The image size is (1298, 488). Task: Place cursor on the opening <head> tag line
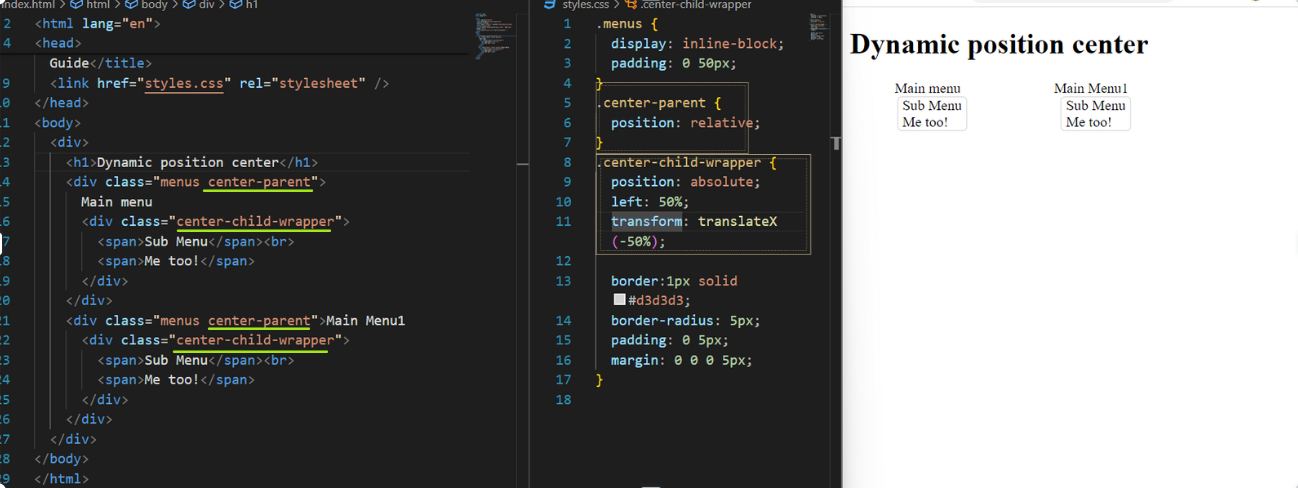click(x=58, y=43)
